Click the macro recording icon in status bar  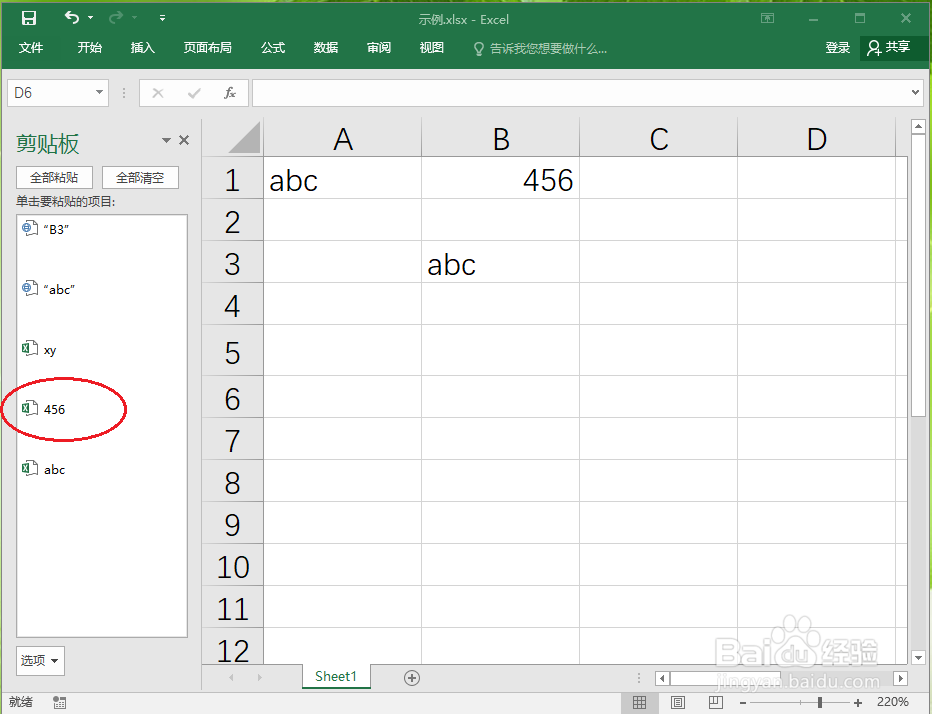pyautogui.click(x=59, y=702)
